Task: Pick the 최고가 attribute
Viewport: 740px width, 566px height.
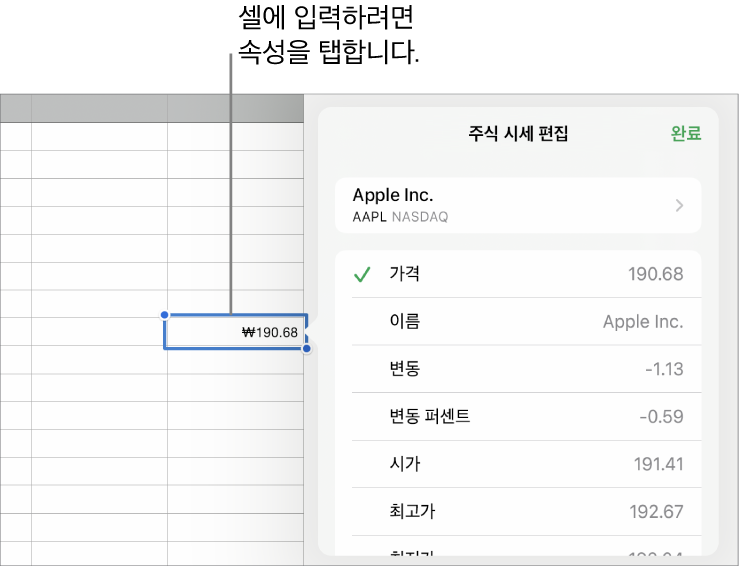Action: coord(518,512)
